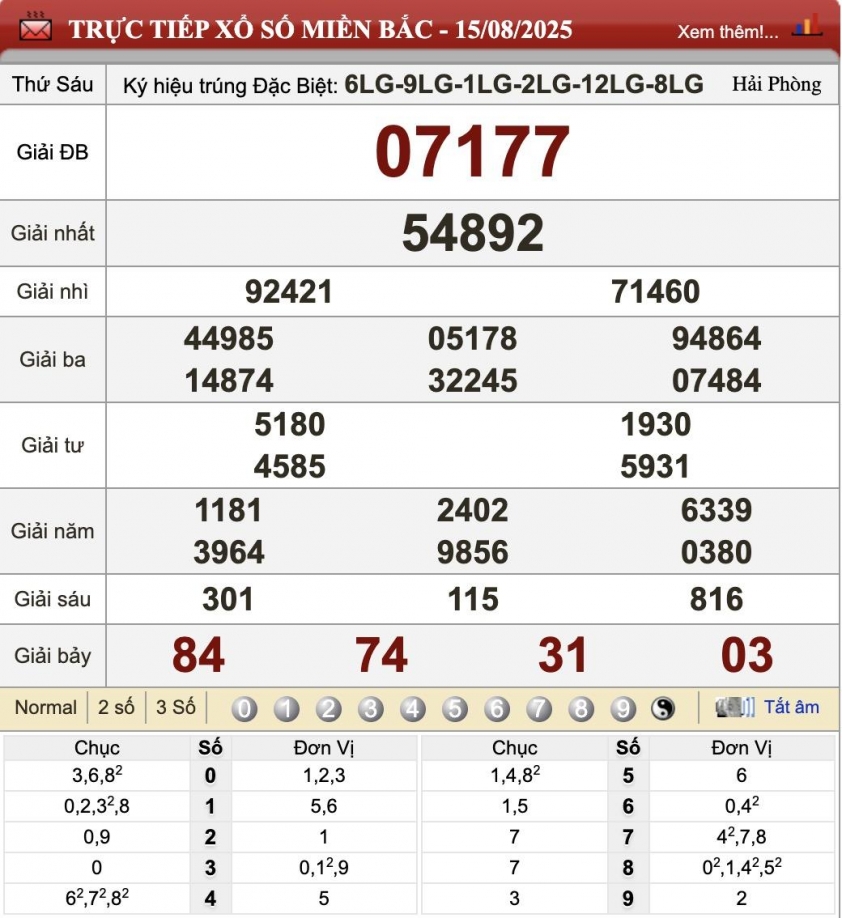842x918 pixels.
Task: Click the special prize number 07177
Action: click(472, 152)
